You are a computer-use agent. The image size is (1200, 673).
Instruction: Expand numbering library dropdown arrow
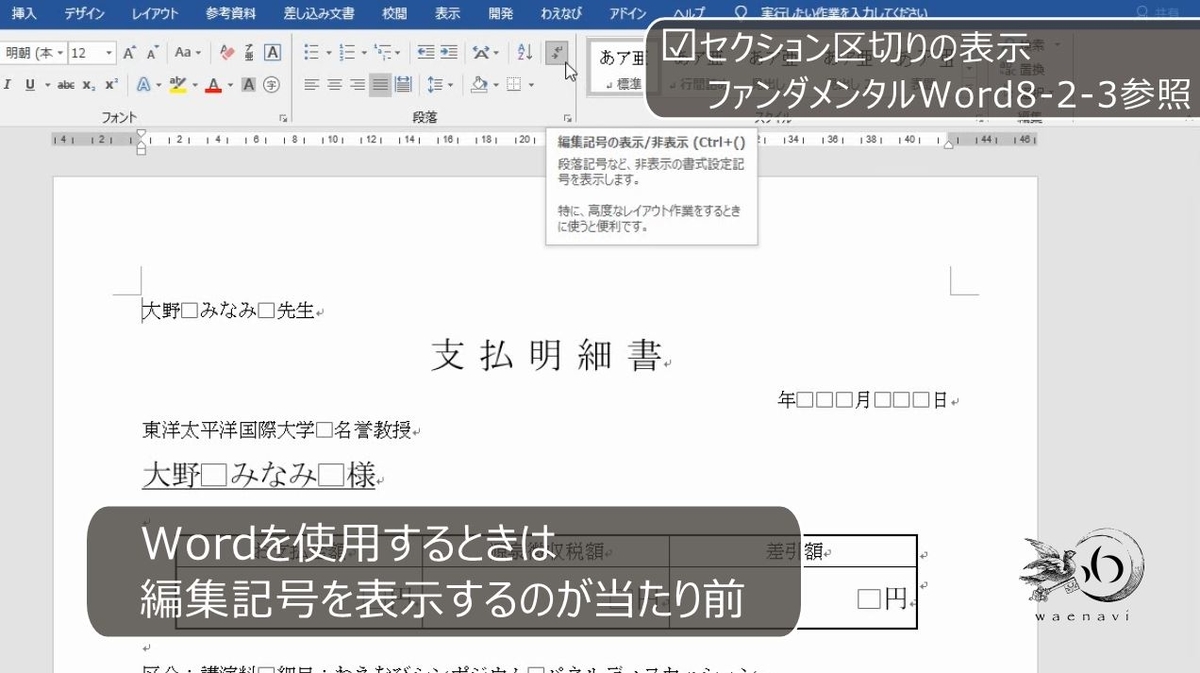click(x=364, y=53)
